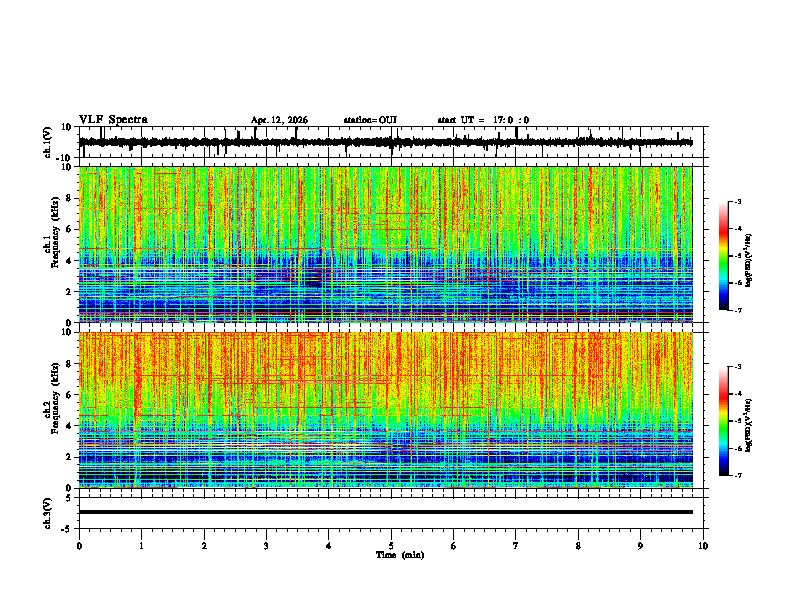Viewport: 792px width, 612px height.
Task: Click the time axis tick label "3"
Action: coord(266,546)
